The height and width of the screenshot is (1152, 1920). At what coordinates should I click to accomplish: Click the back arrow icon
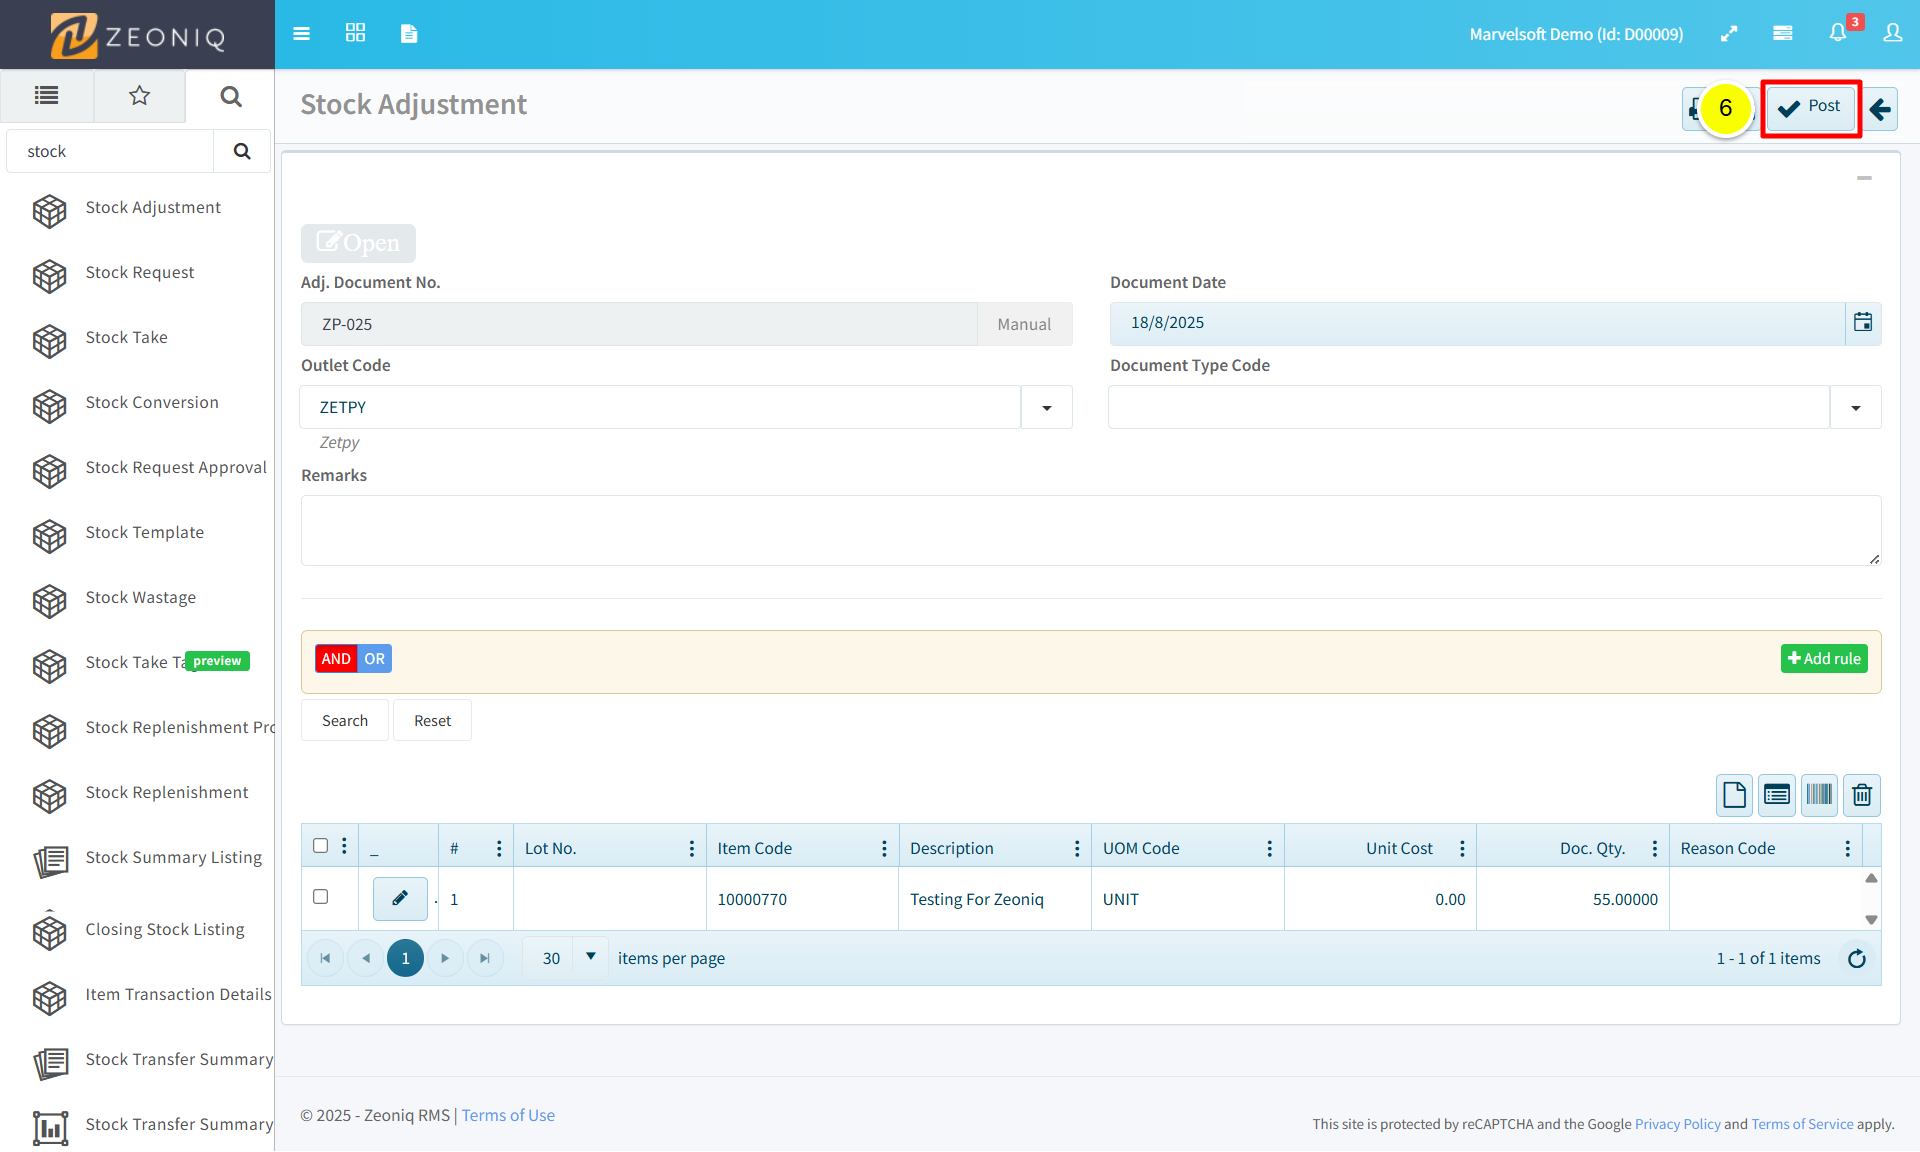point(1881,109)
